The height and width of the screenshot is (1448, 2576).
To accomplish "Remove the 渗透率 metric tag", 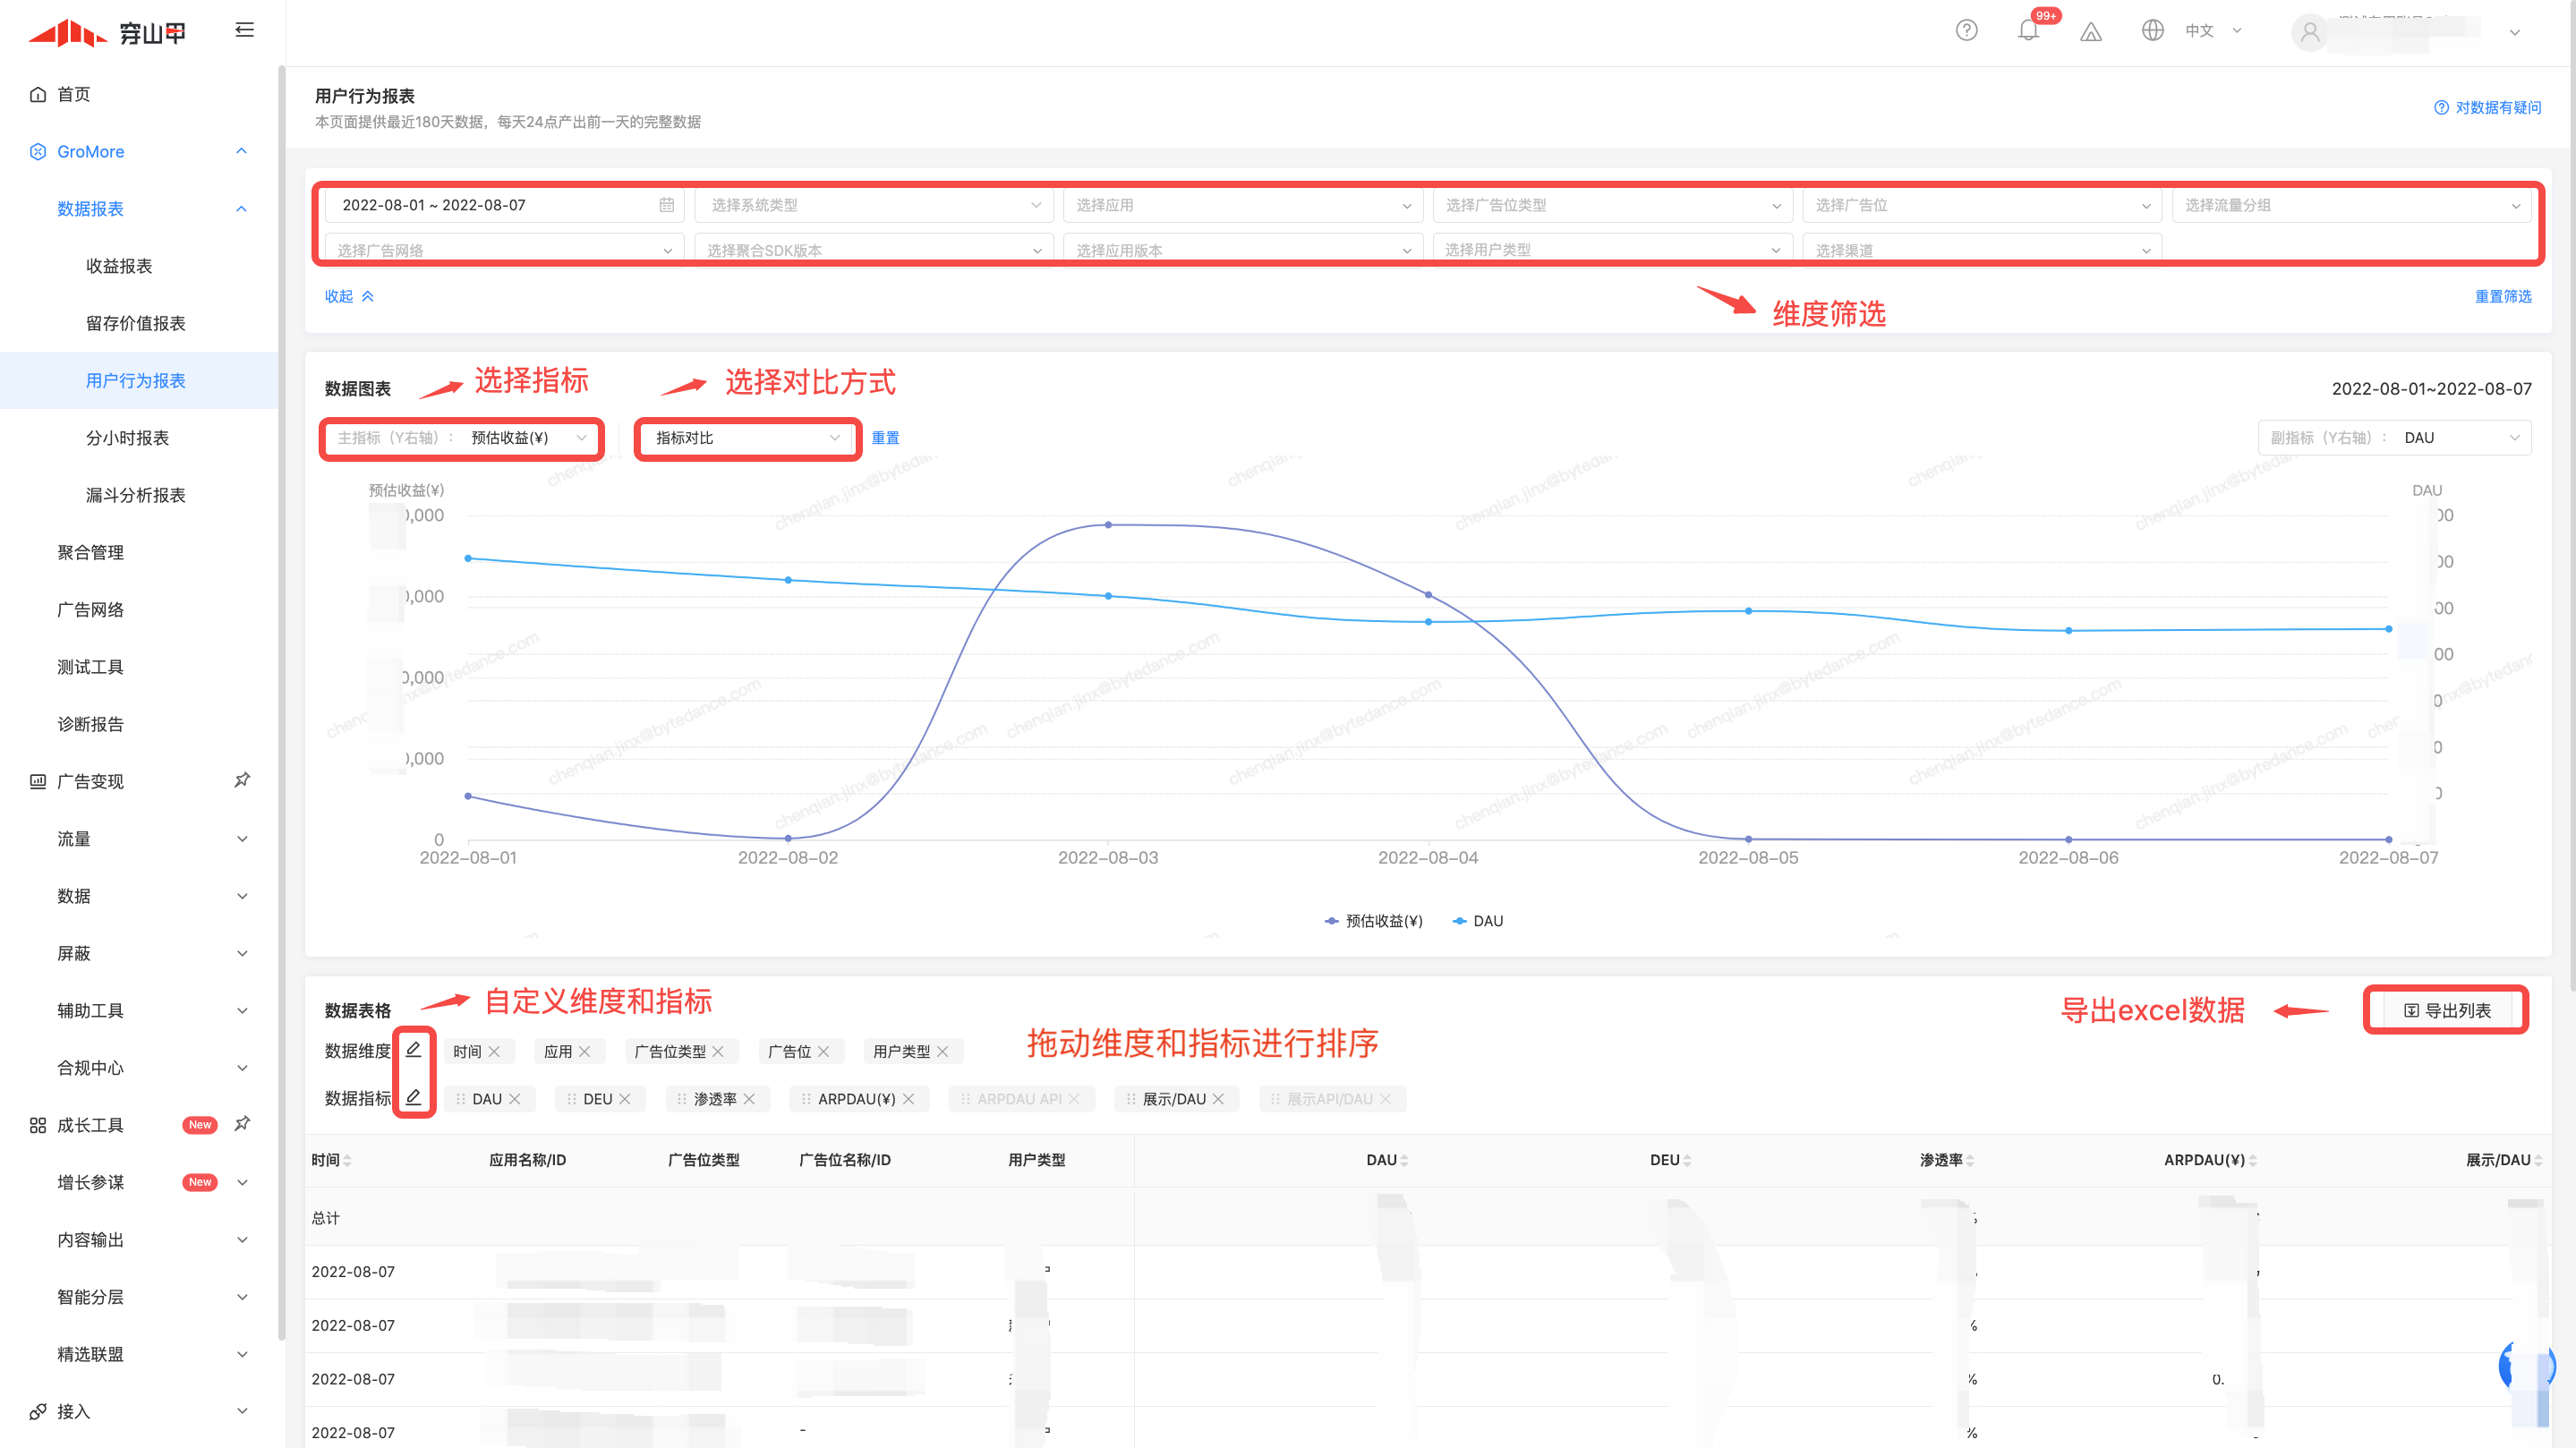I will (750, 1099).
